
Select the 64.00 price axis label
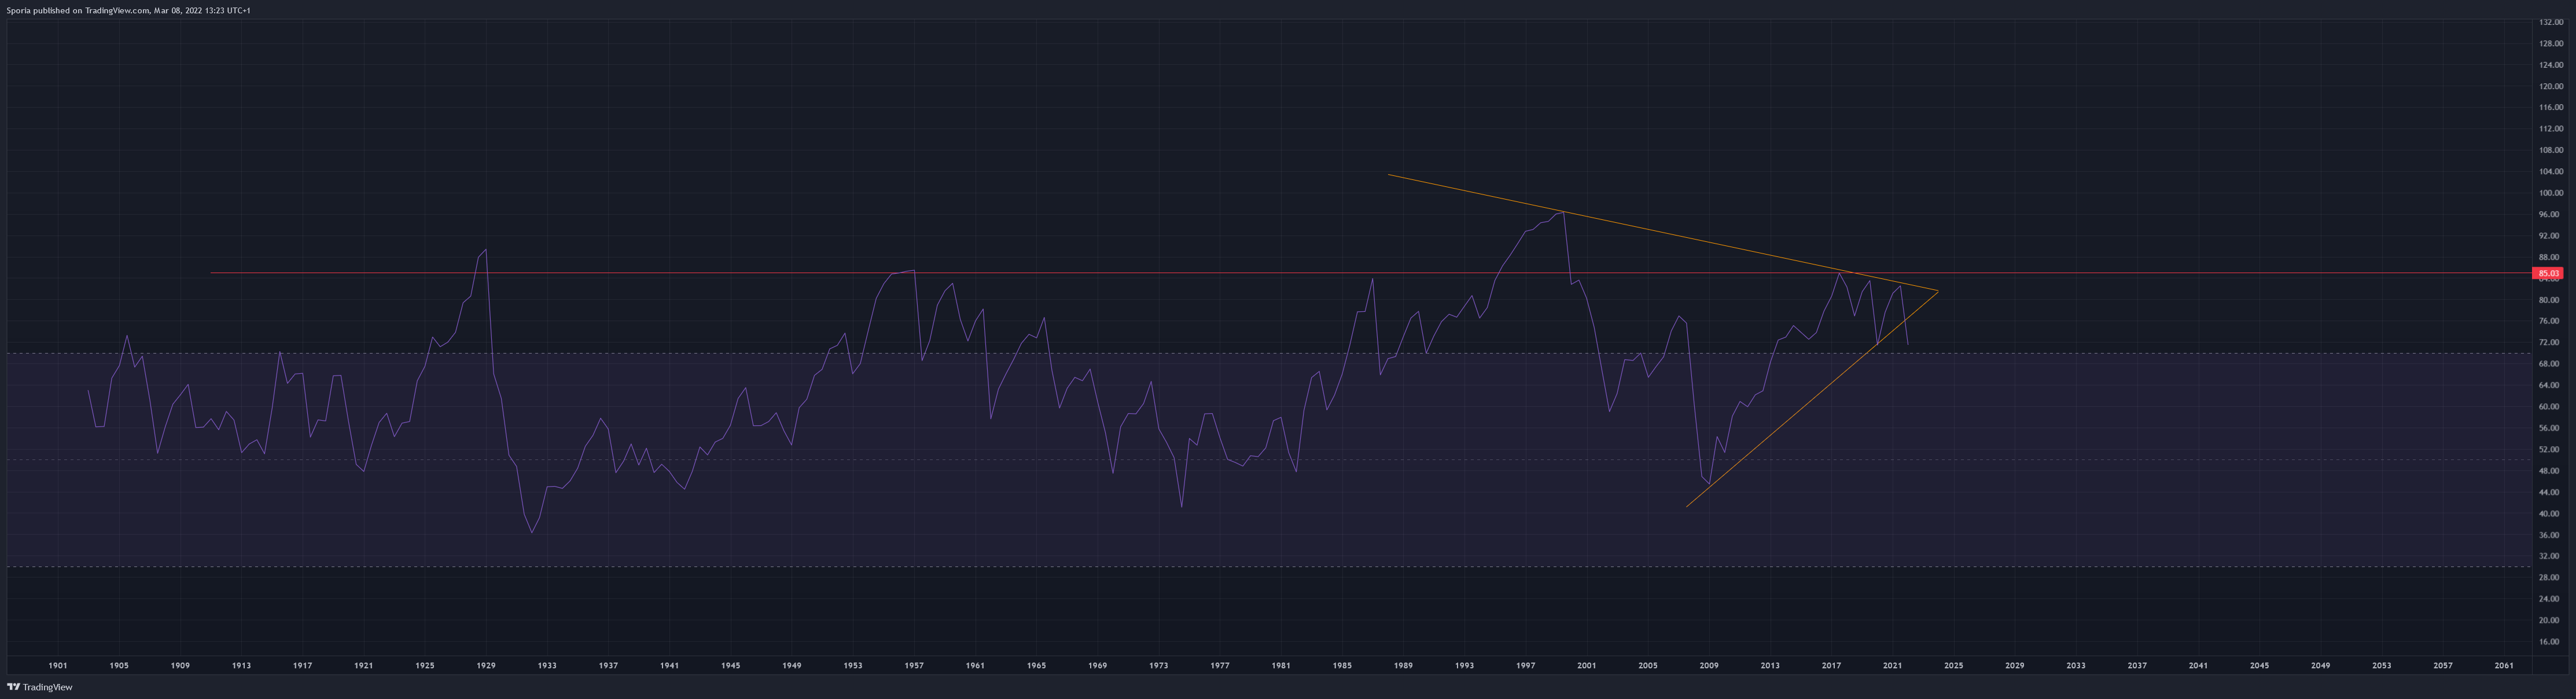pos(2549,385)
